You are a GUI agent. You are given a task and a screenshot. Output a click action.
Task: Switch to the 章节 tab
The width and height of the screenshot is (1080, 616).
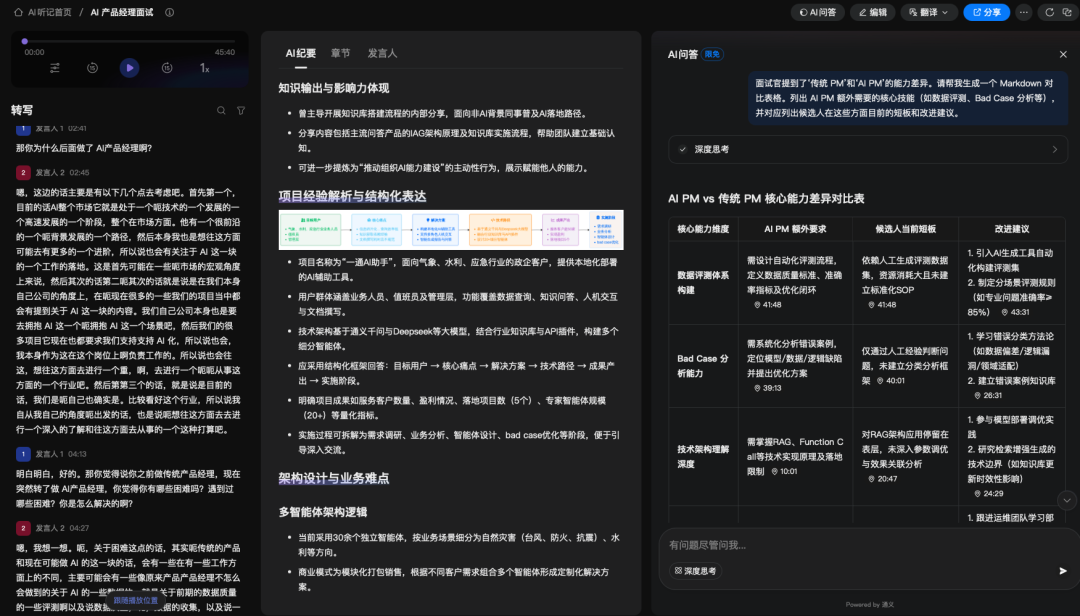point(340,53)
